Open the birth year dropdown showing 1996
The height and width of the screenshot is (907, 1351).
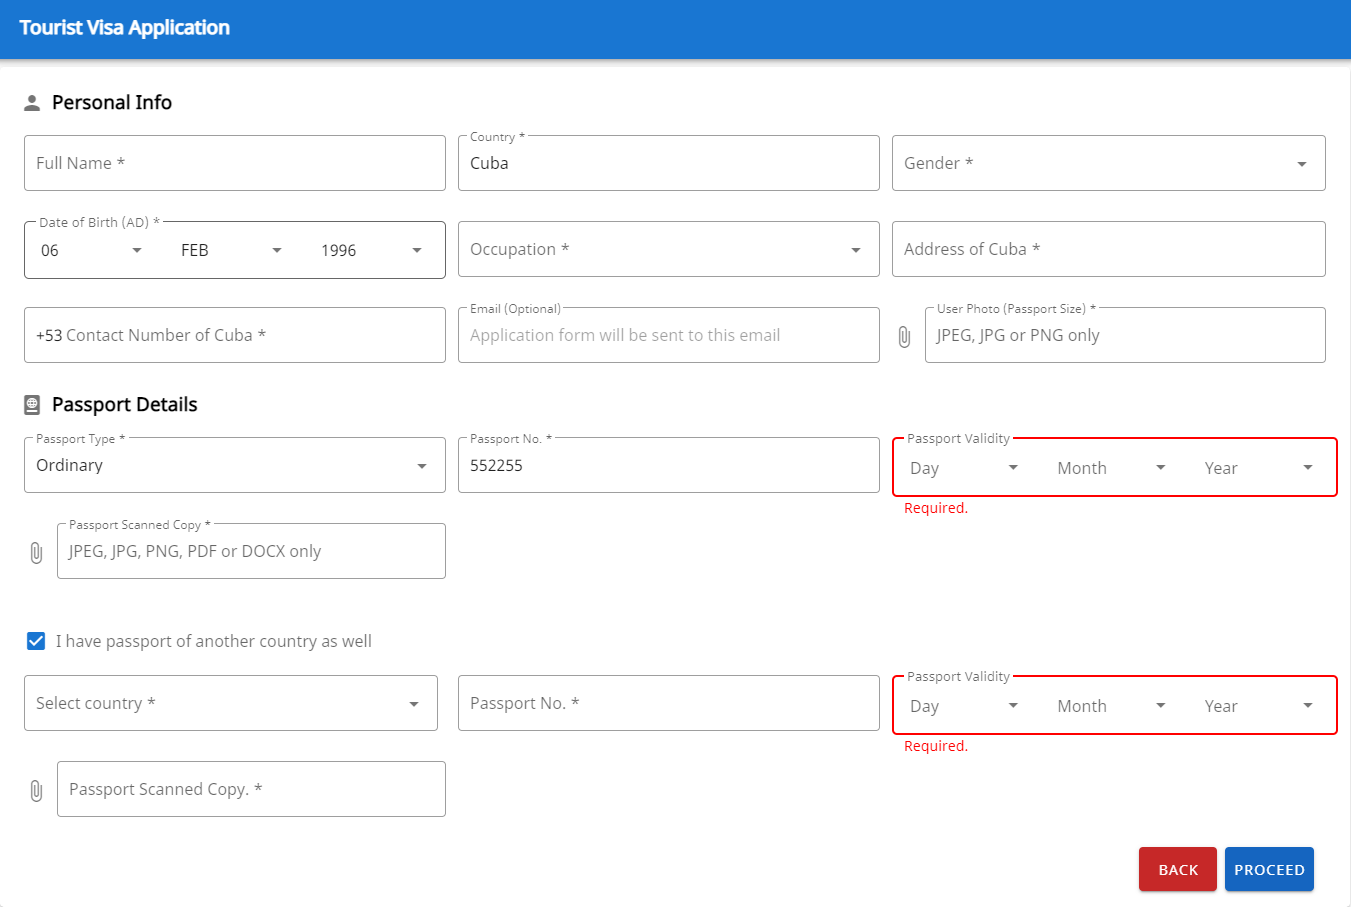[x=372, y=250]
